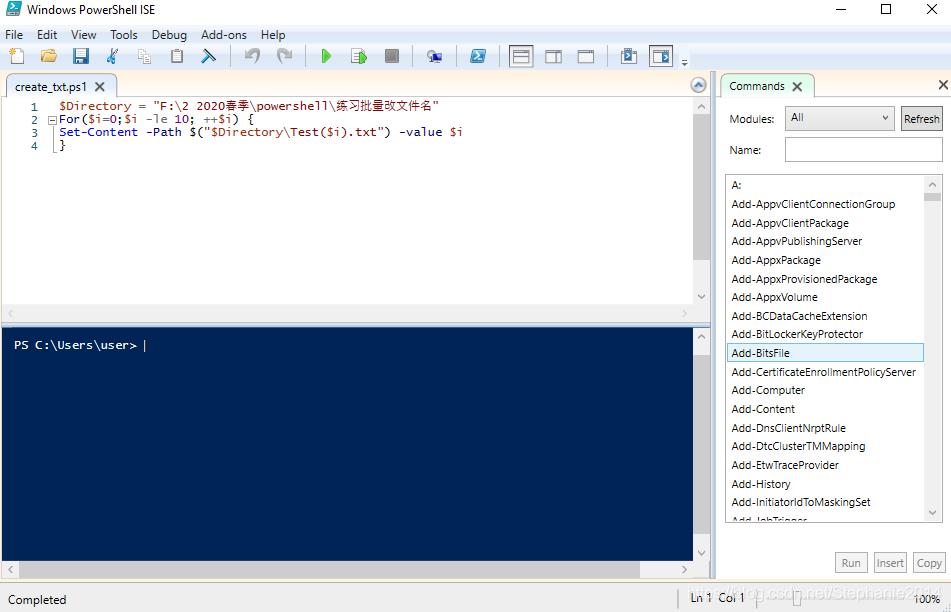Select the highlighted Add-BitsFile command

pyautogui.click(x=825, y=353)
